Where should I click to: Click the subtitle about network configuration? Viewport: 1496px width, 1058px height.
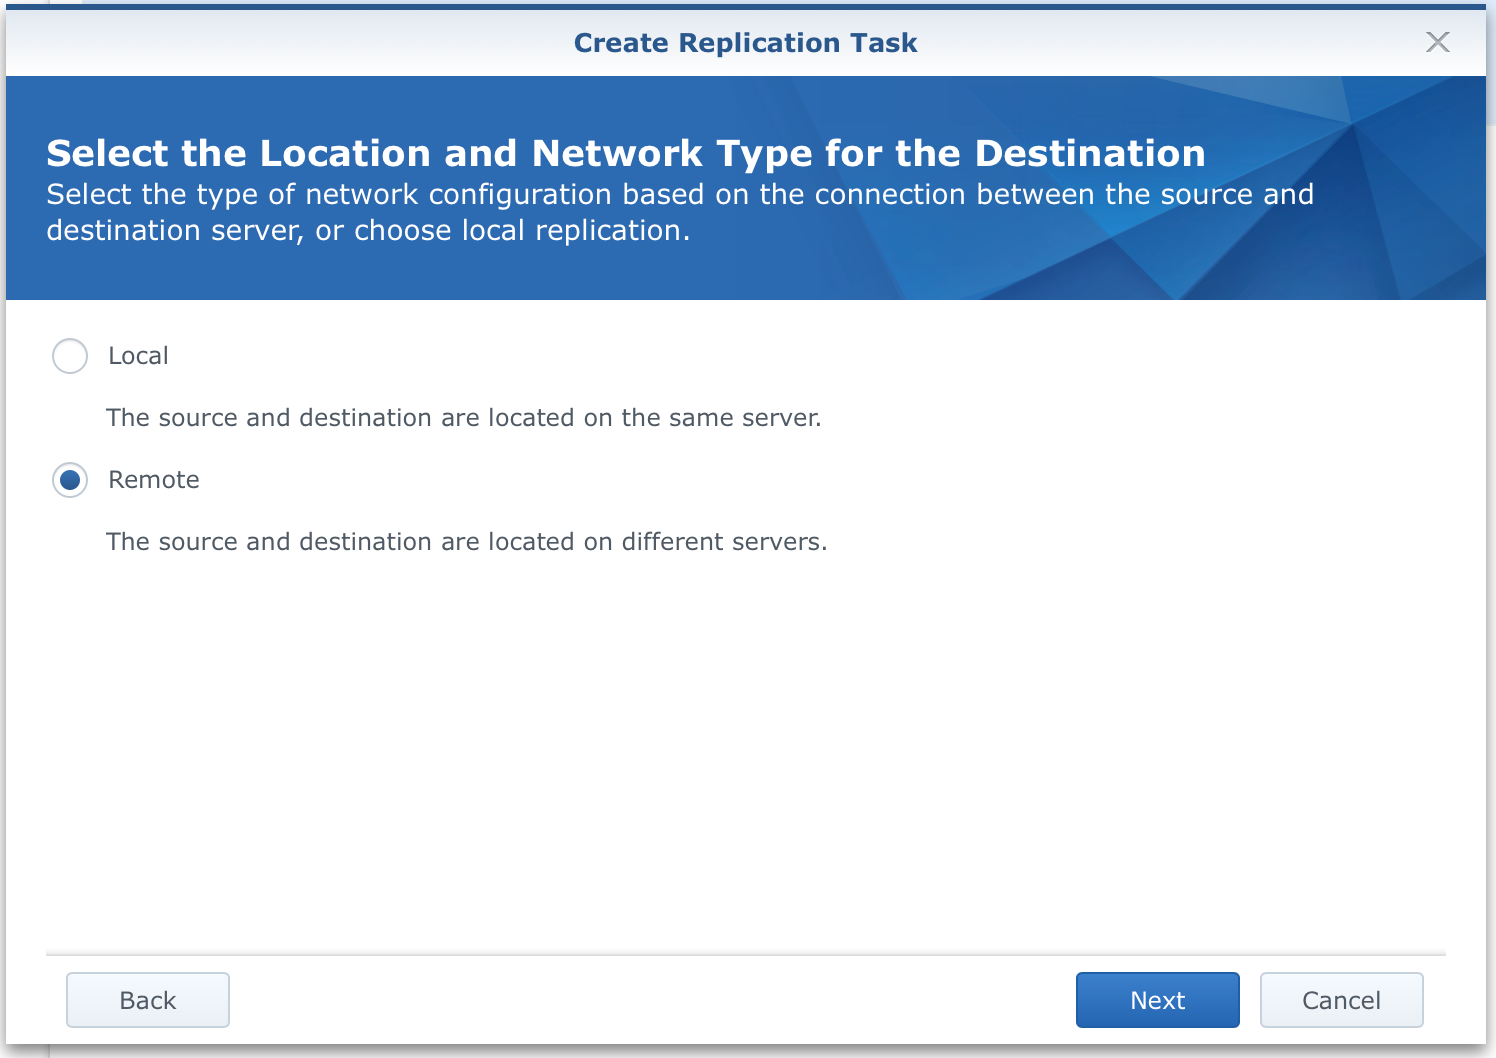(680, 212)
